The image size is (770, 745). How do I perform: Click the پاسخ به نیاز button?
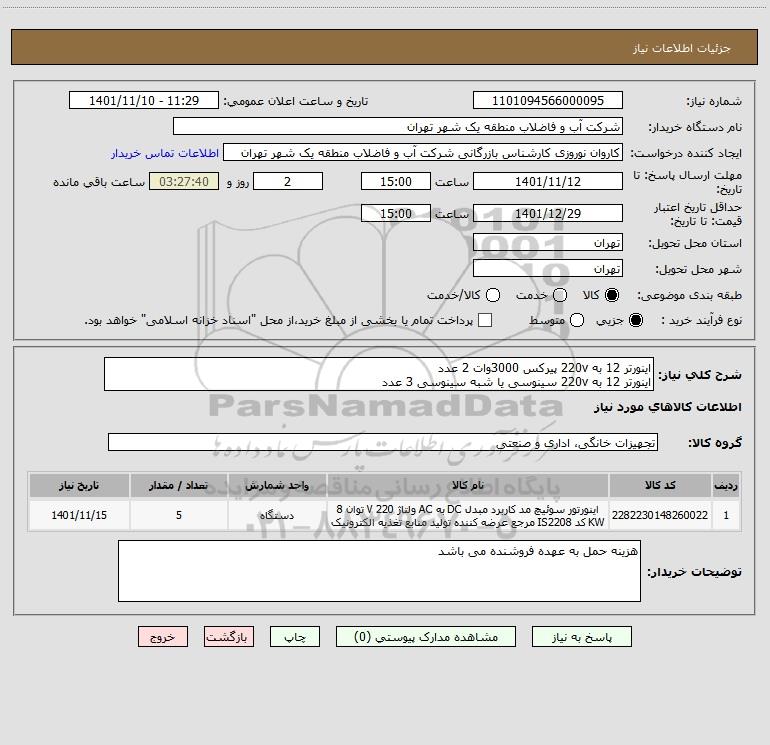click(x=581, y=637)
